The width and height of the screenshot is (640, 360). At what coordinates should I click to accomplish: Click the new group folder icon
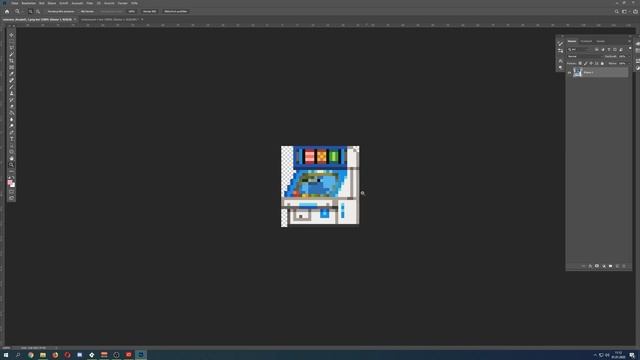click(x=610, y=266)
